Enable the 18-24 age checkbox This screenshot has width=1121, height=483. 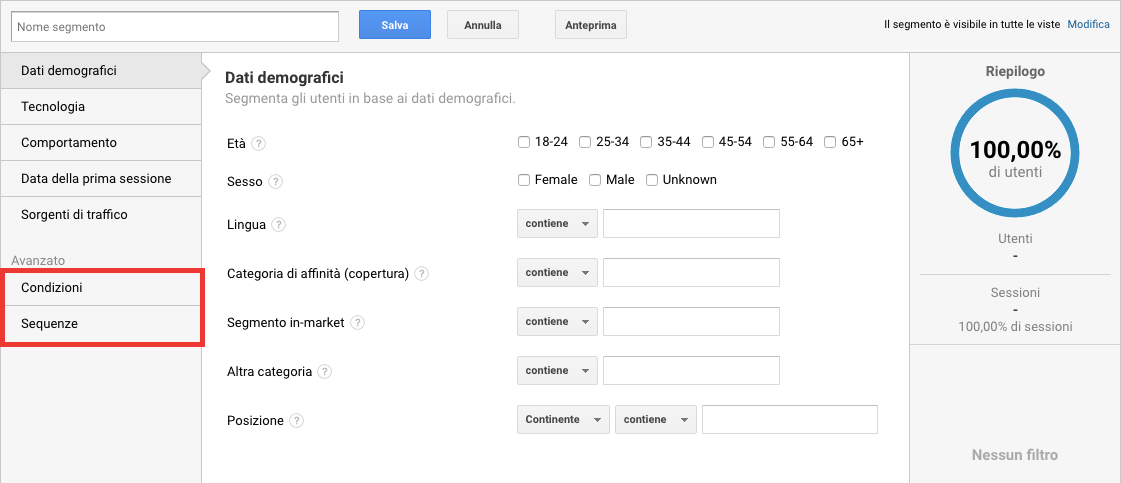(524, 142)
